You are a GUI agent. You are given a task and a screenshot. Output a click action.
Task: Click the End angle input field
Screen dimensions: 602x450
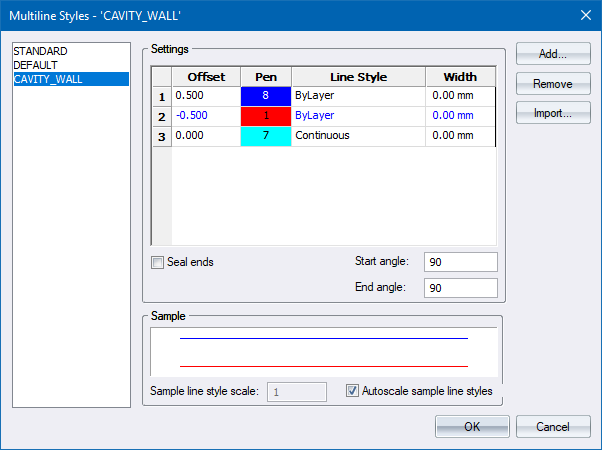click(x=460, y=288)
